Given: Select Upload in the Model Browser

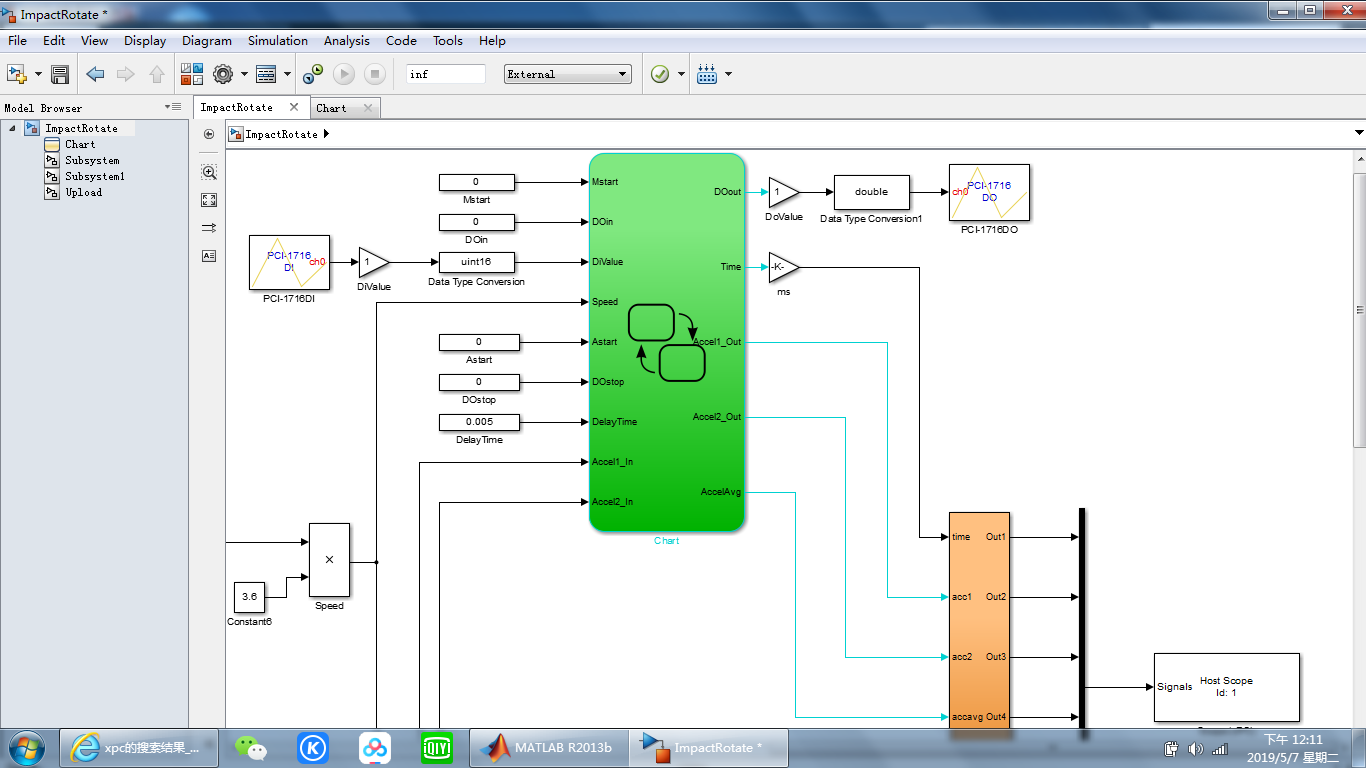Looking at the screenshot, I should click(83, 192).
